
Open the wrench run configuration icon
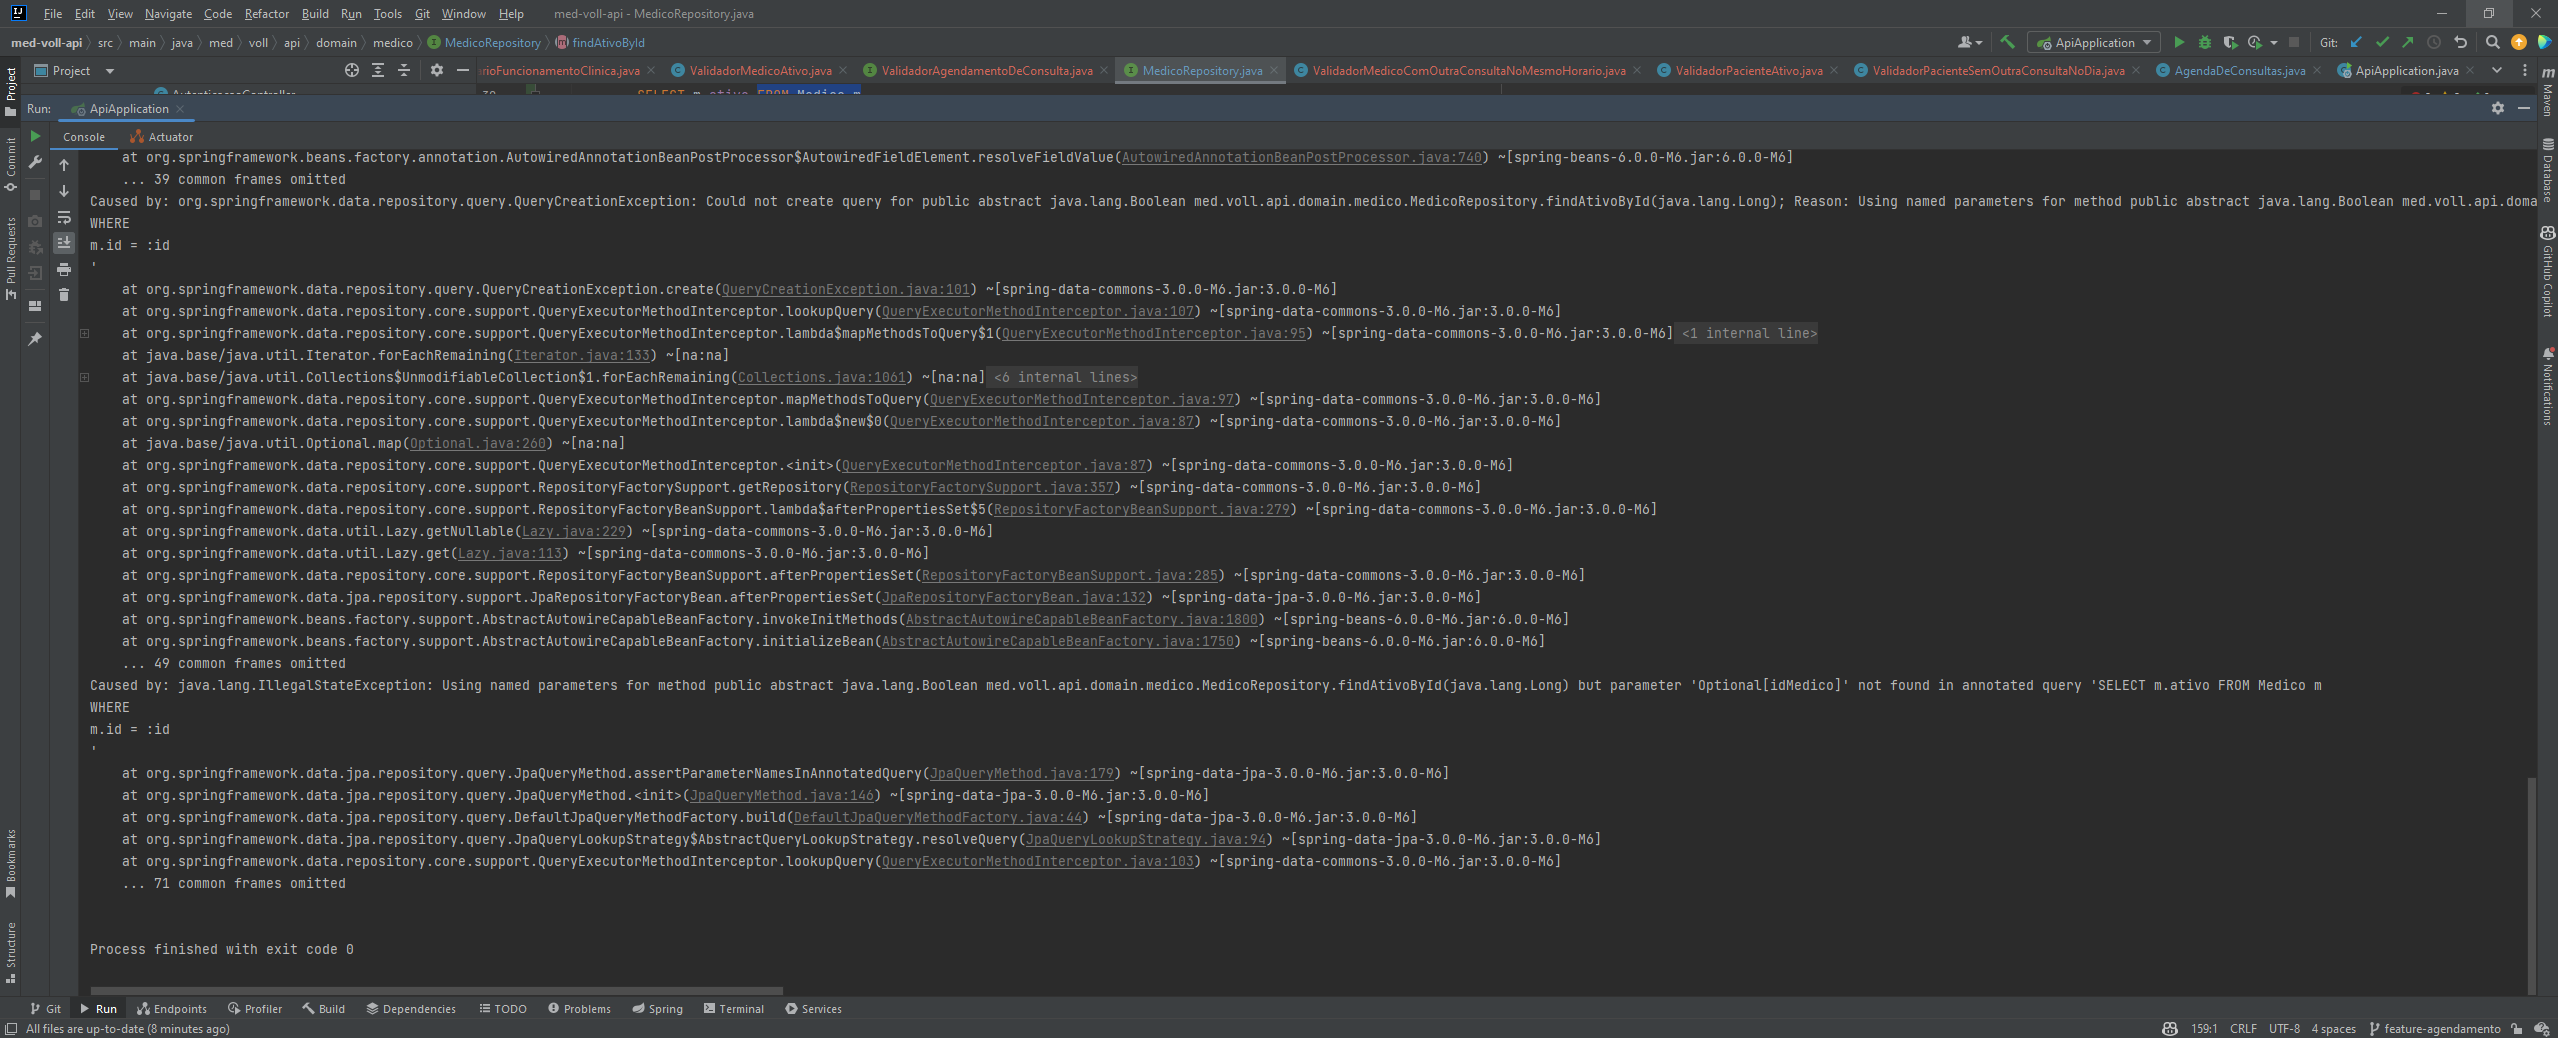coord(35,162)
